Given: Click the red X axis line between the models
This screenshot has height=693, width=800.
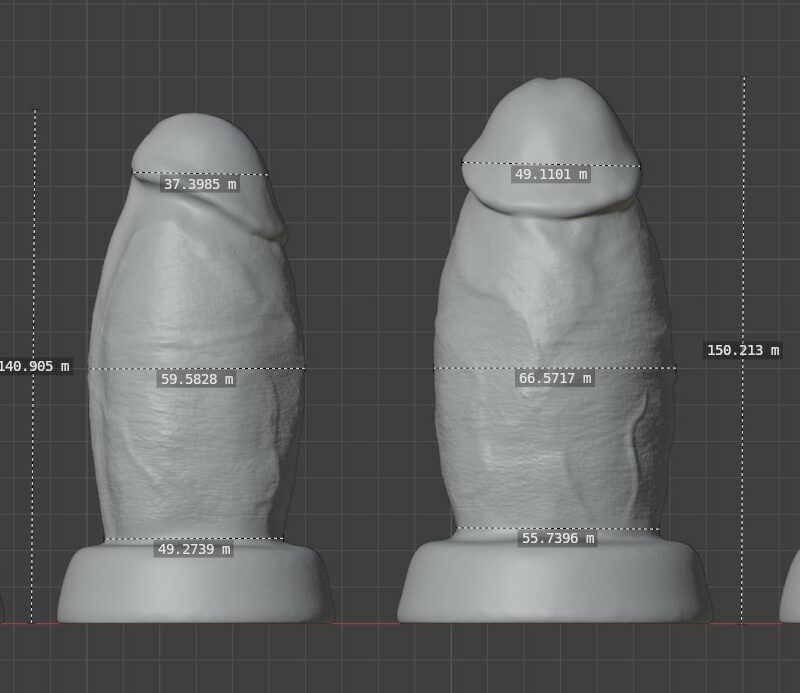Looking at the screenshot, I should 365,623.
